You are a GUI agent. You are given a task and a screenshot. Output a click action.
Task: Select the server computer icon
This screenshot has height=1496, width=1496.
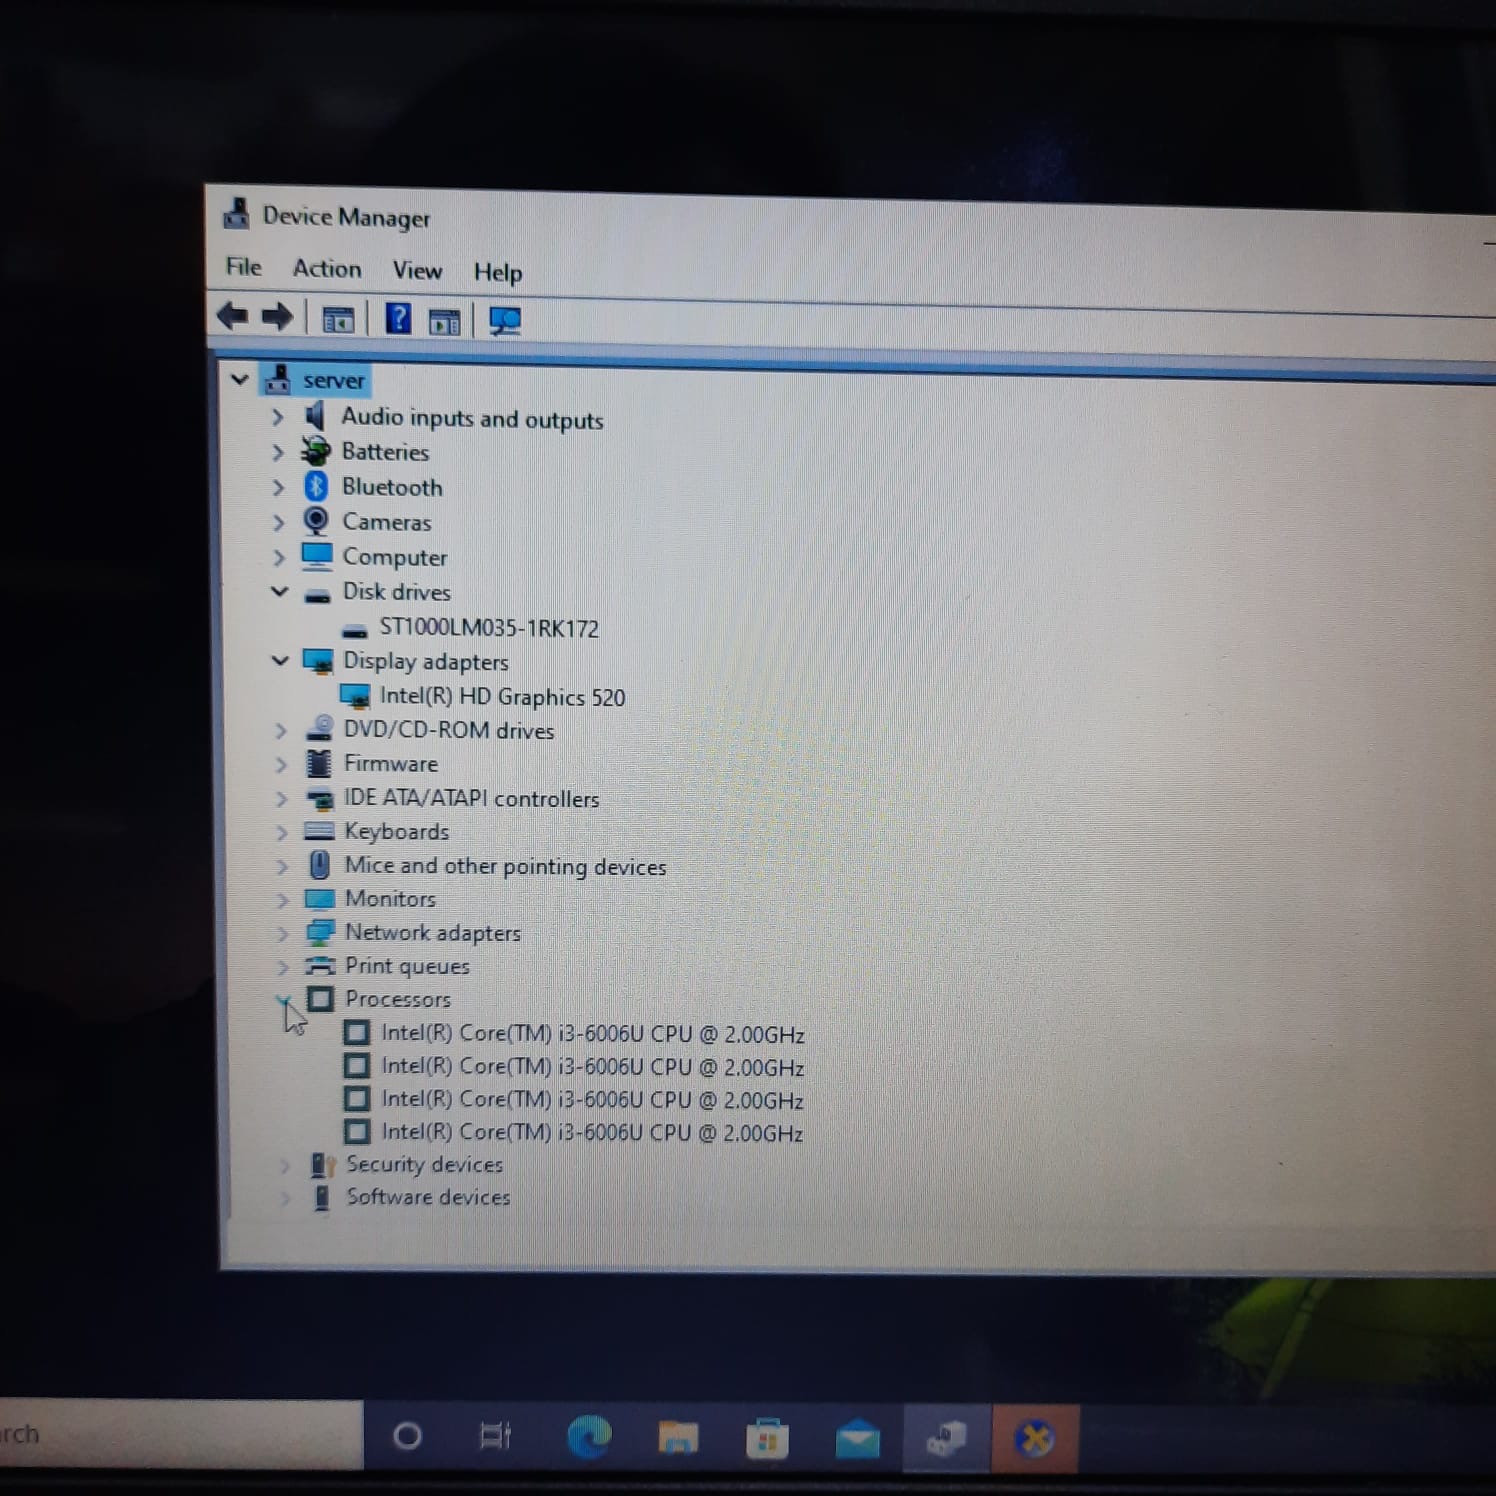click(x=277, y=379)
